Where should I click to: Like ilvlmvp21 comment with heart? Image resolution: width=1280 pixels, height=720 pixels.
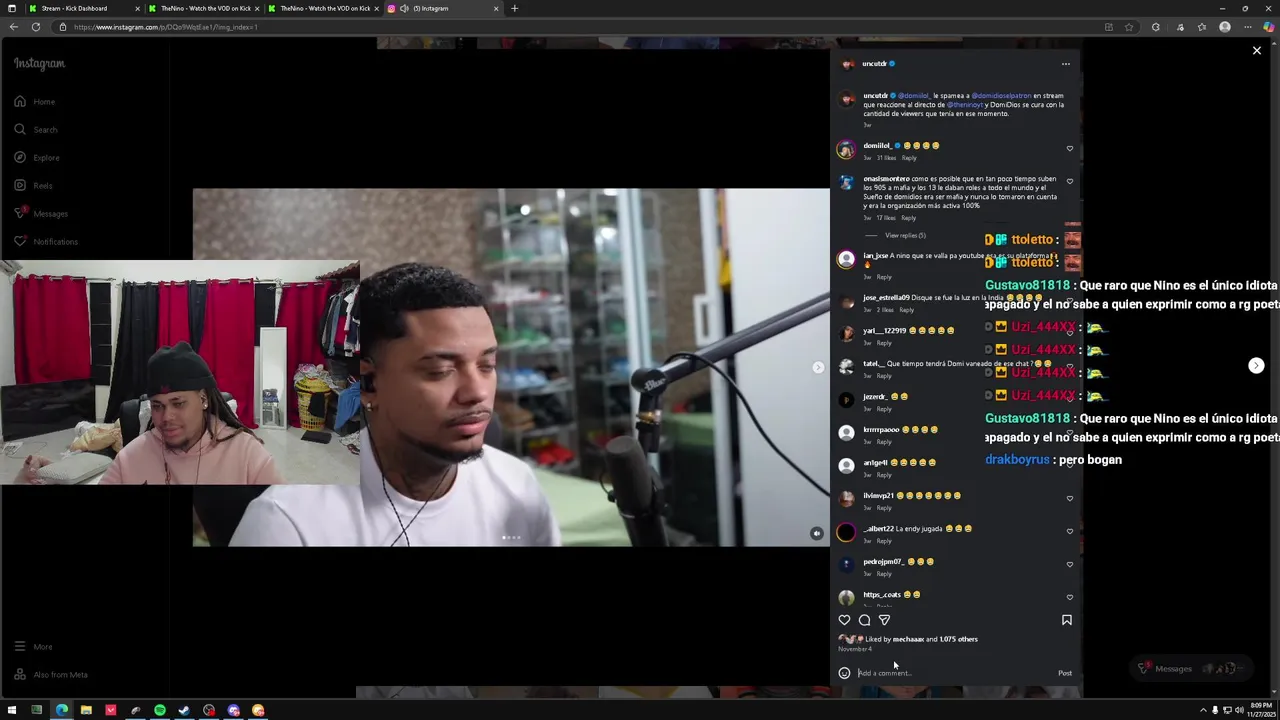1069,498
